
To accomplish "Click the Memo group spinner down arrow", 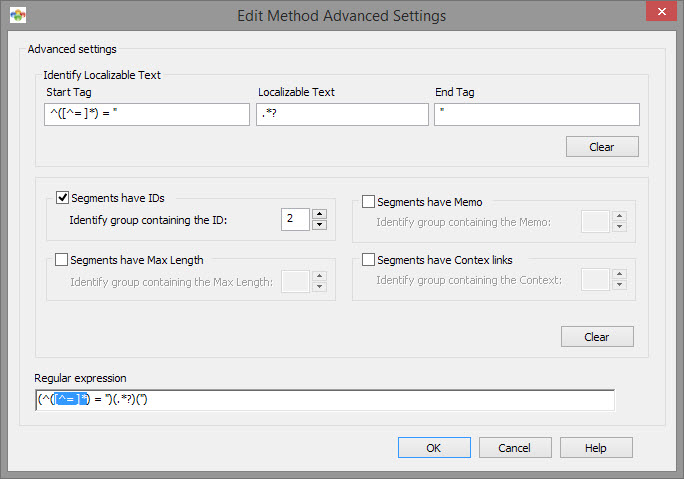I will 619,227.
